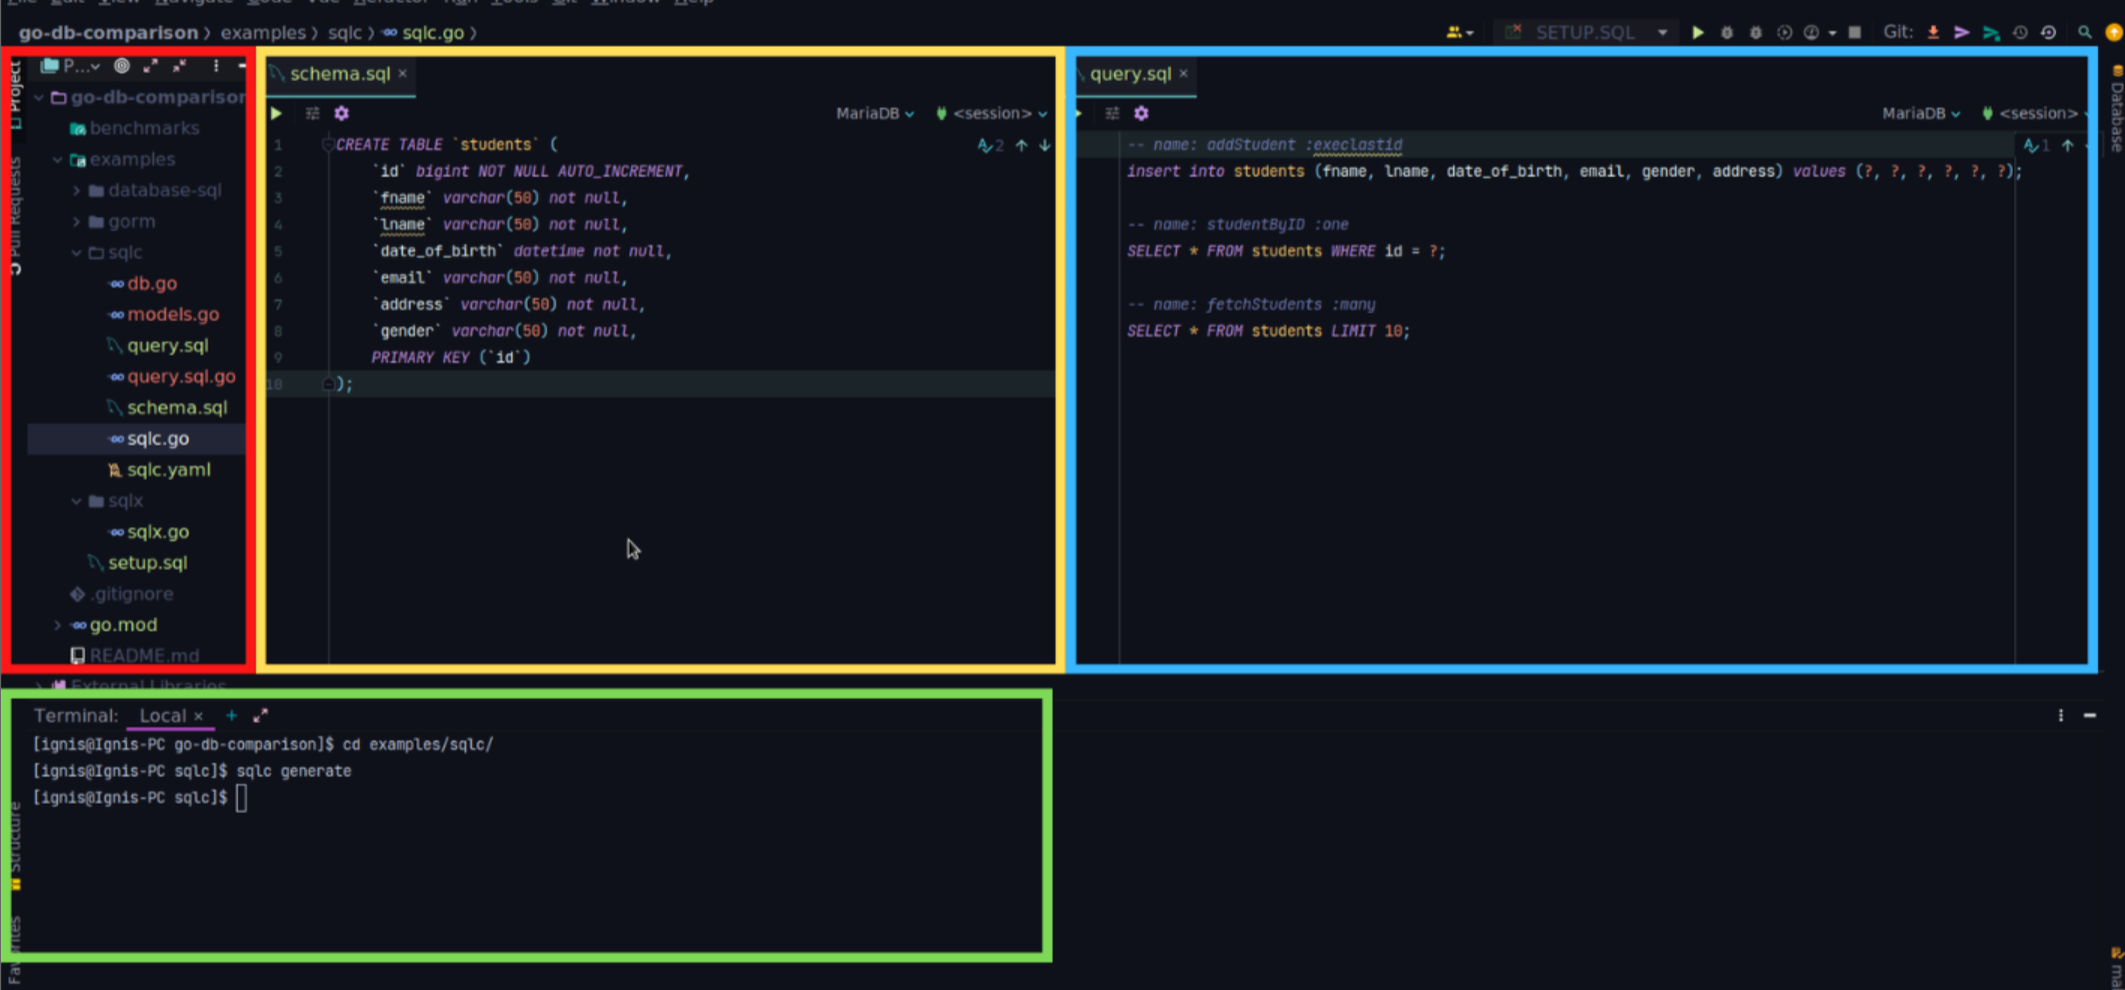This screenshot has height=990, width=2125.
Task: Open db.go in the project tree
Action: [152, 283]
